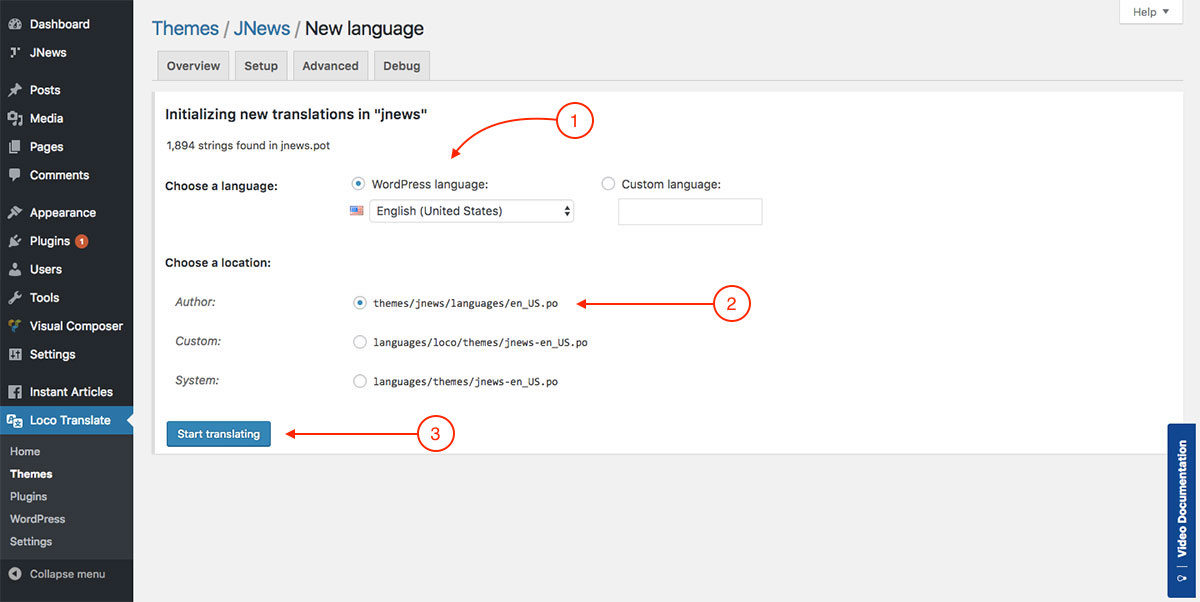Click the Custom language text field

tap(690, 212)
